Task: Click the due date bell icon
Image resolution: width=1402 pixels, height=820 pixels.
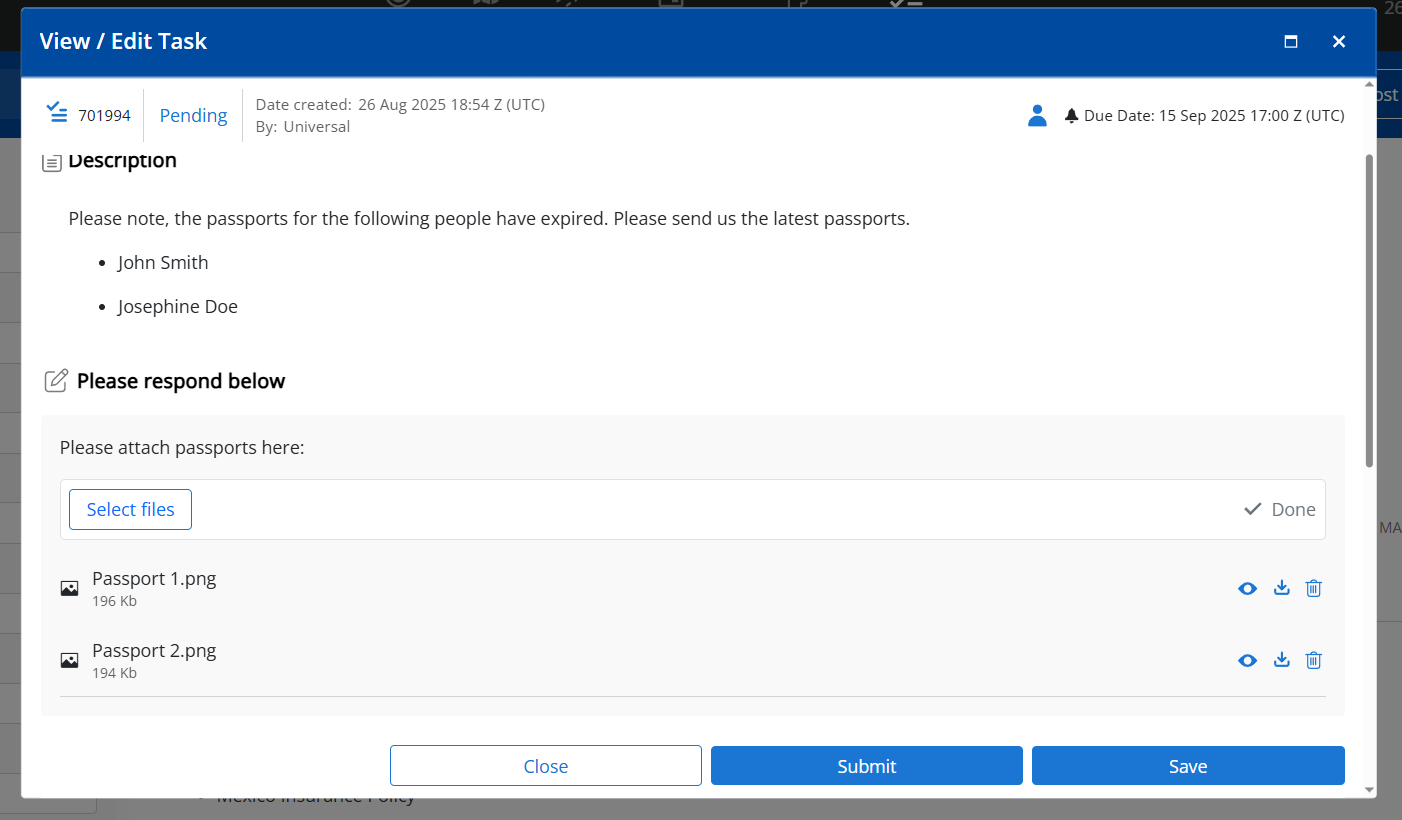Action: [1072, 116]
